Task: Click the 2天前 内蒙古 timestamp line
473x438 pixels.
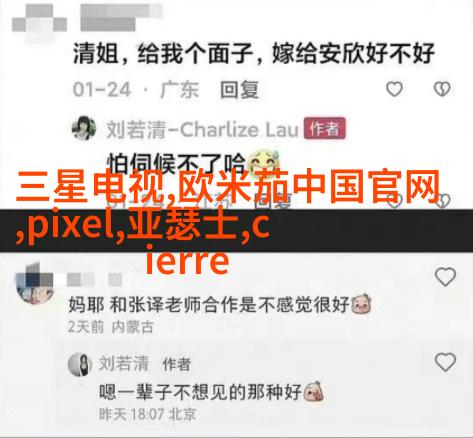Action: 111,327
